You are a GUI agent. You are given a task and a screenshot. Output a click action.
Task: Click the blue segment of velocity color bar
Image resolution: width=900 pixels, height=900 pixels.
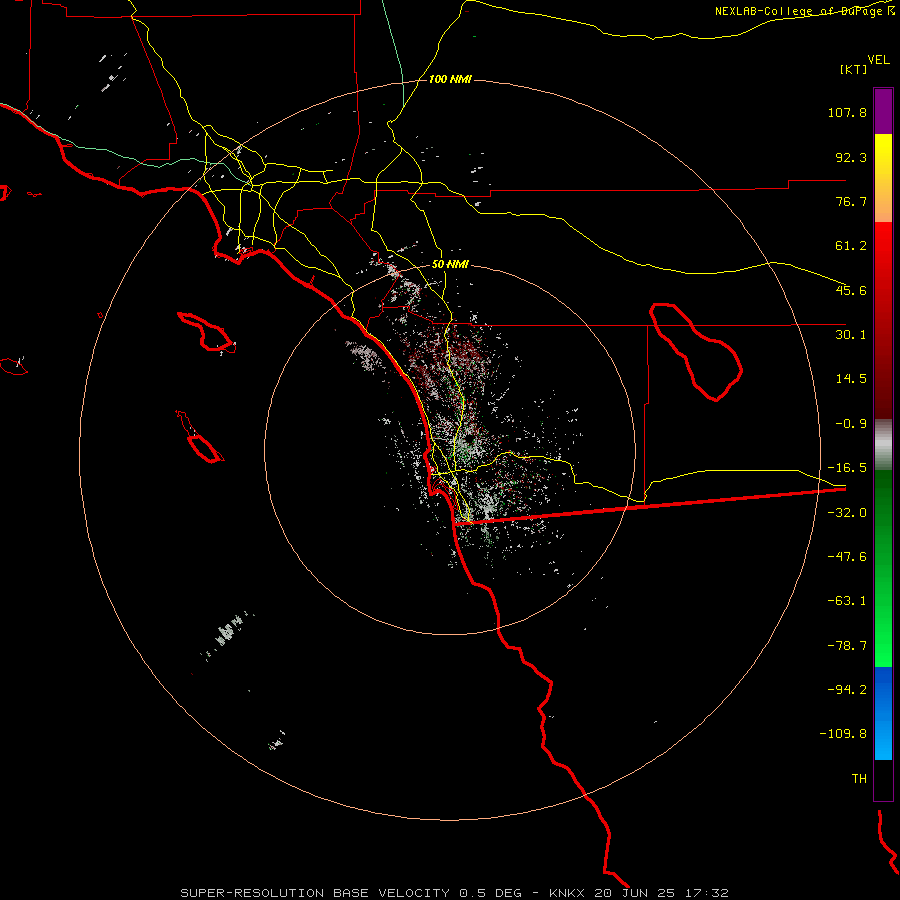coord(883,713)
